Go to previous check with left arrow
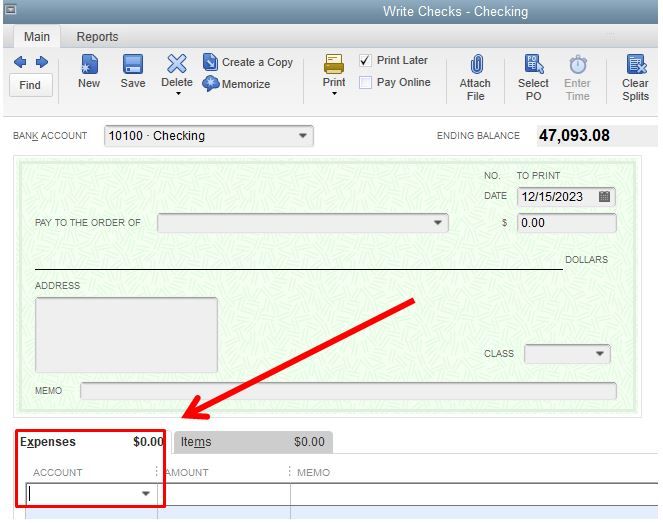The image size is (663, 523). [x=20, y=62]
